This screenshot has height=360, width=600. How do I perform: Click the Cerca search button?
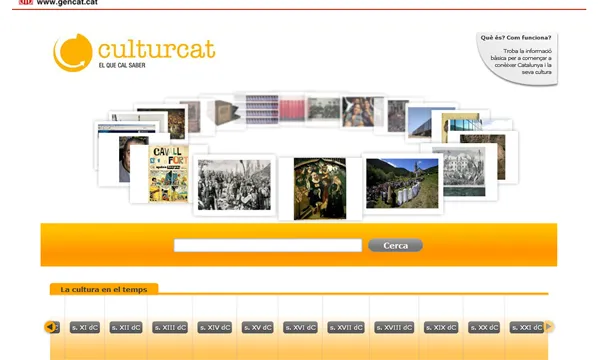[x=395, y=245]
